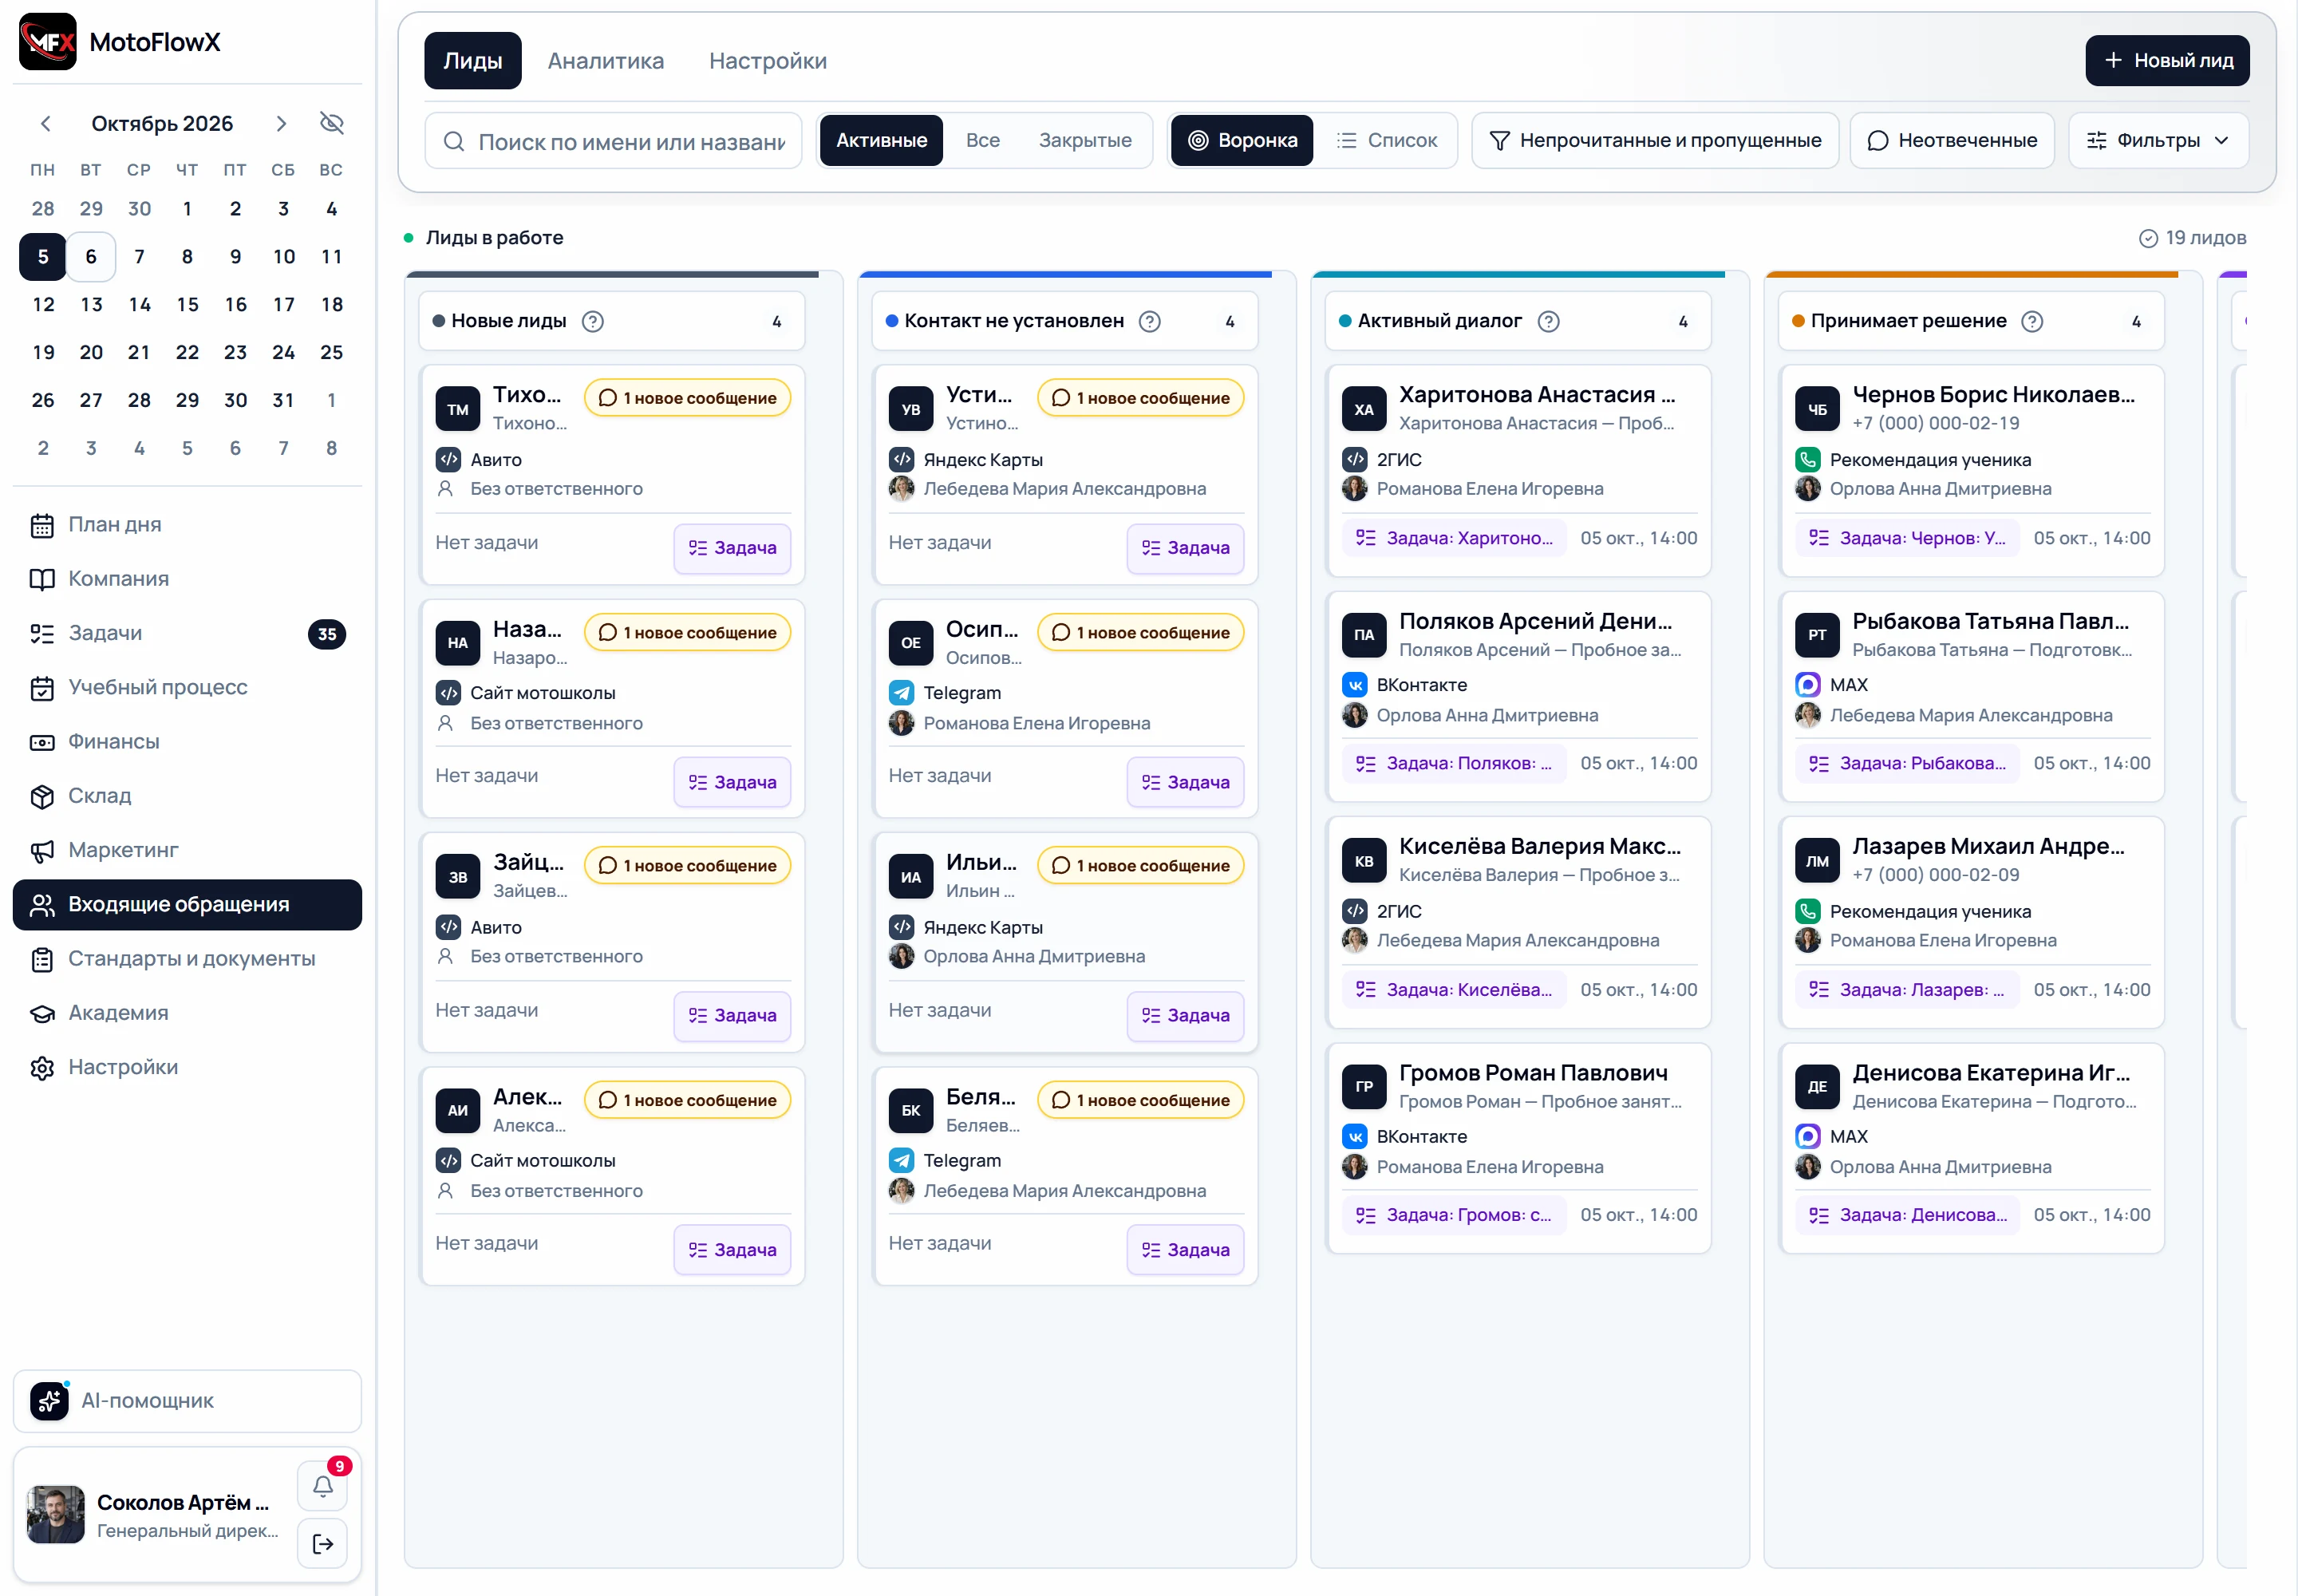
Task: Click the Соколов Артём user profile photo
Action: [x=56, y=1514]
